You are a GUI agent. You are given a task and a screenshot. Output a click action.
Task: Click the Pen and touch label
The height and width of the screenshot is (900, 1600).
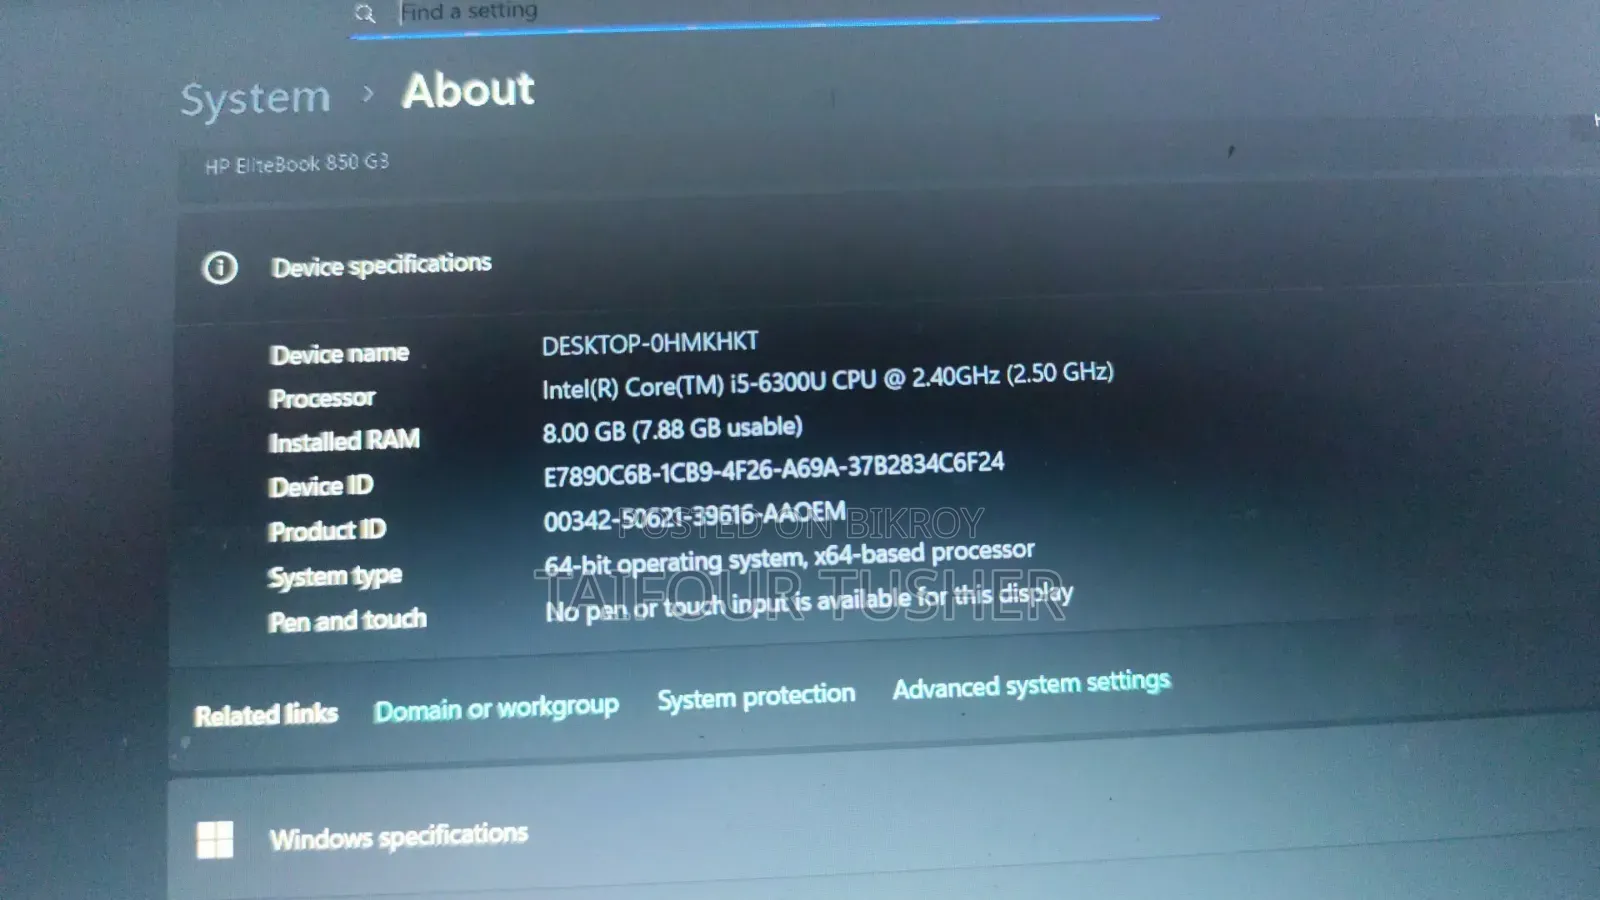click(347, 621)
